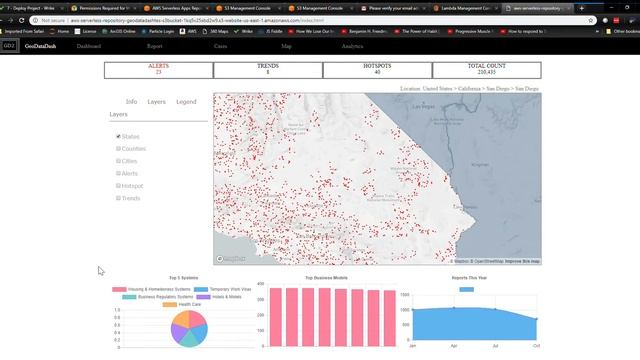Open the How to respond to bookmark

524,31
